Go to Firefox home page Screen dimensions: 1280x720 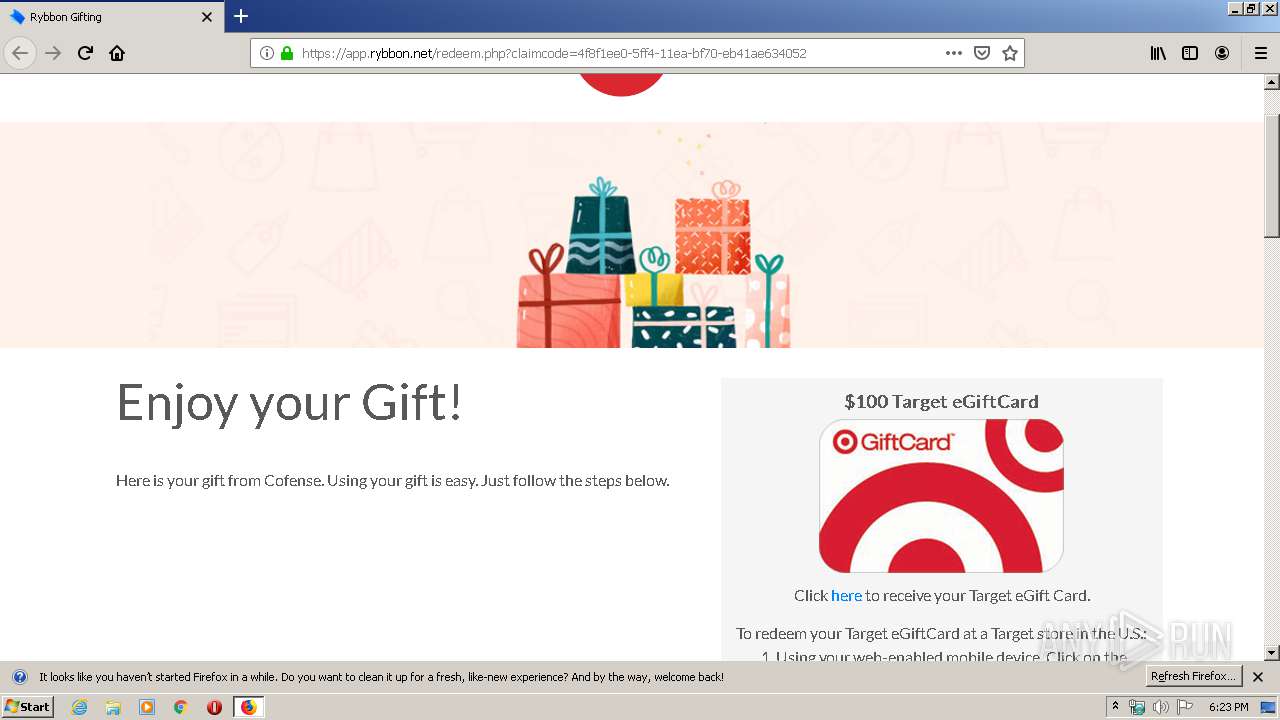[x=117, y=53]
